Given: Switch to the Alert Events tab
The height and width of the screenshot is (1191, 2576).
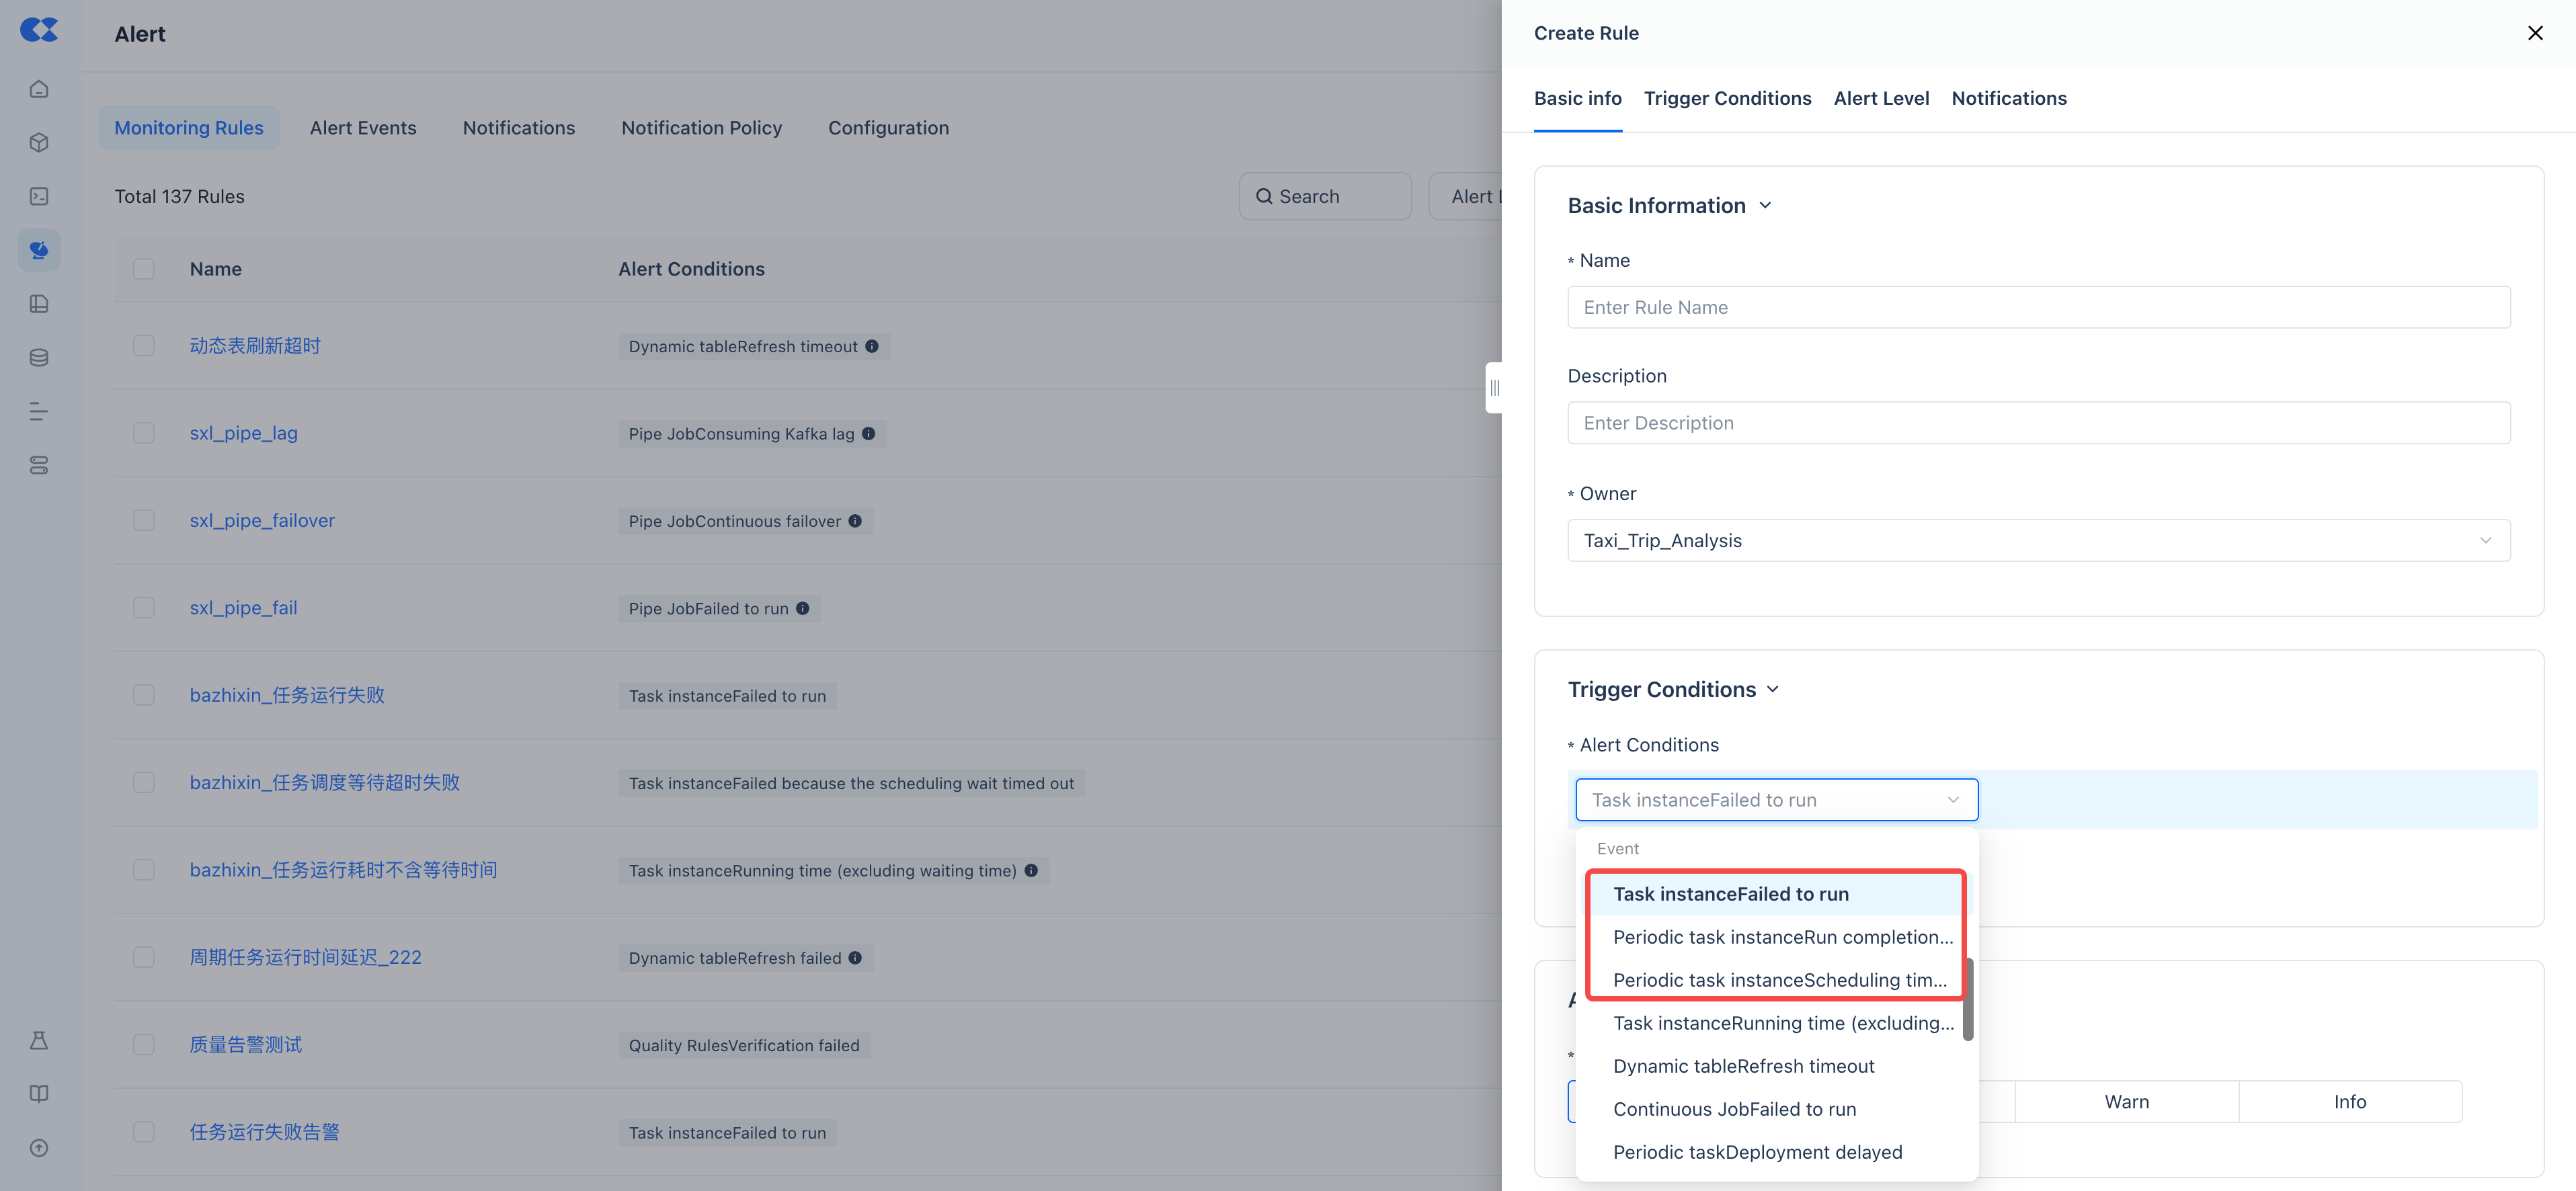Looking at the screenshot, I should pos(363,128).
